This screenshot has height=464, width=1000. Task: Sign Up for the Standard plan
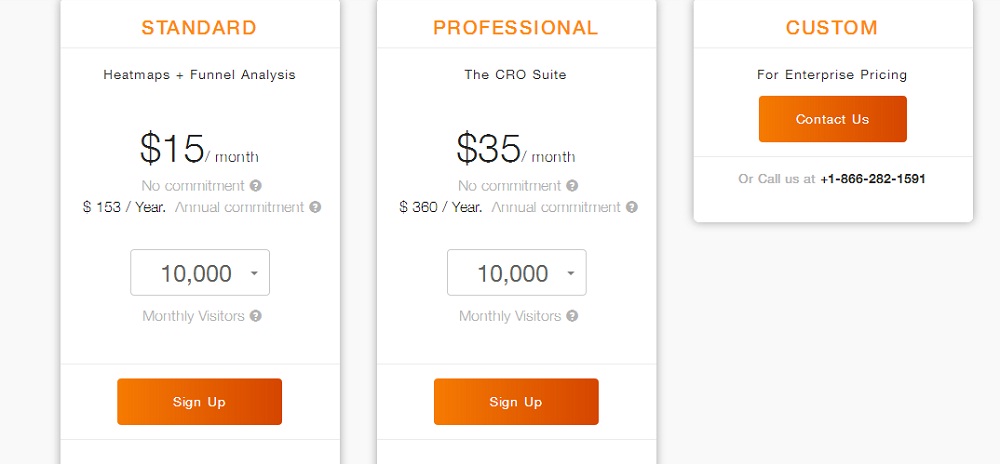tap(199, 402)
